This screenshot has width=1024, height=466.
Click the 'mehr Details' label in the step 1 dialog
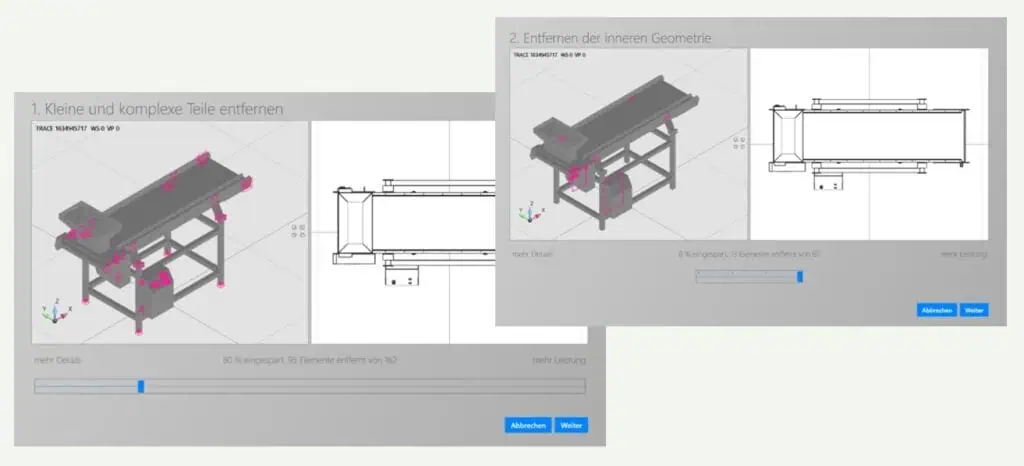tap(58, 360)
